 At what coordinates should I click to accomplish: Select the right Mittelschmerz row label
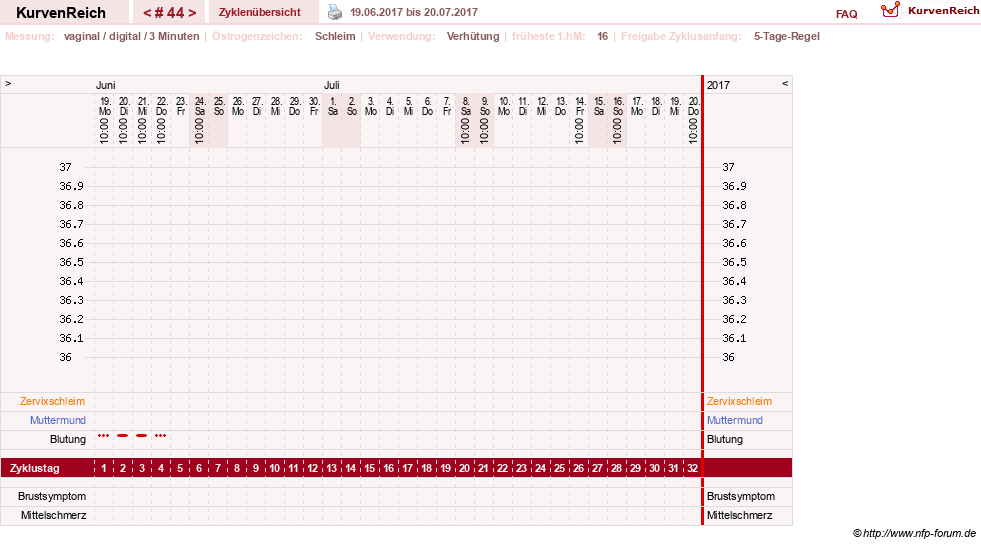click(740, 515)
